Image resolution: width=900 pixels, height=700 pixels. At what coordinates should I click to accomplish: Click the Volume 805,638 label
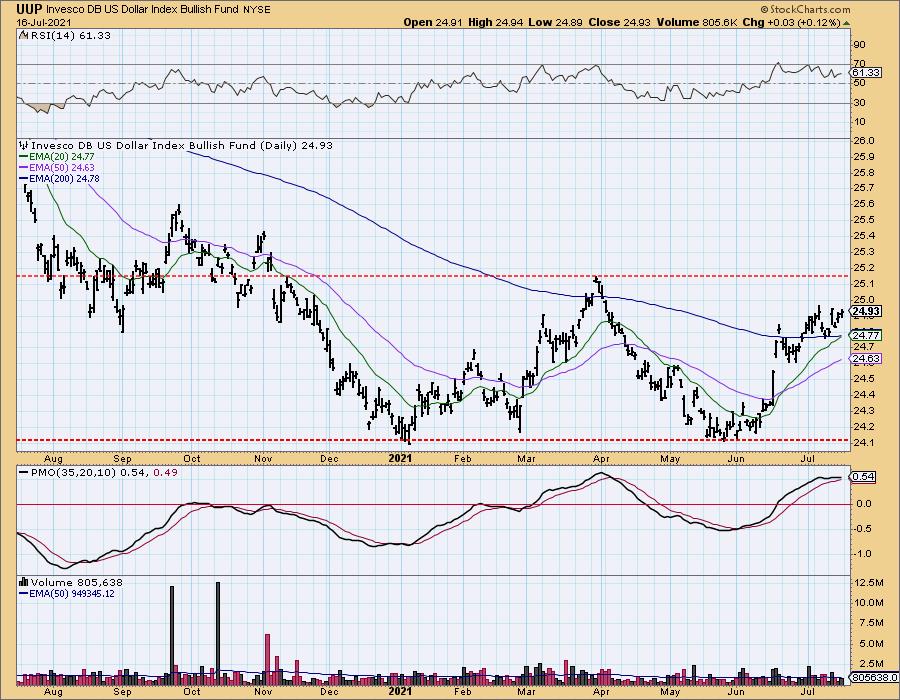(76, 582)
